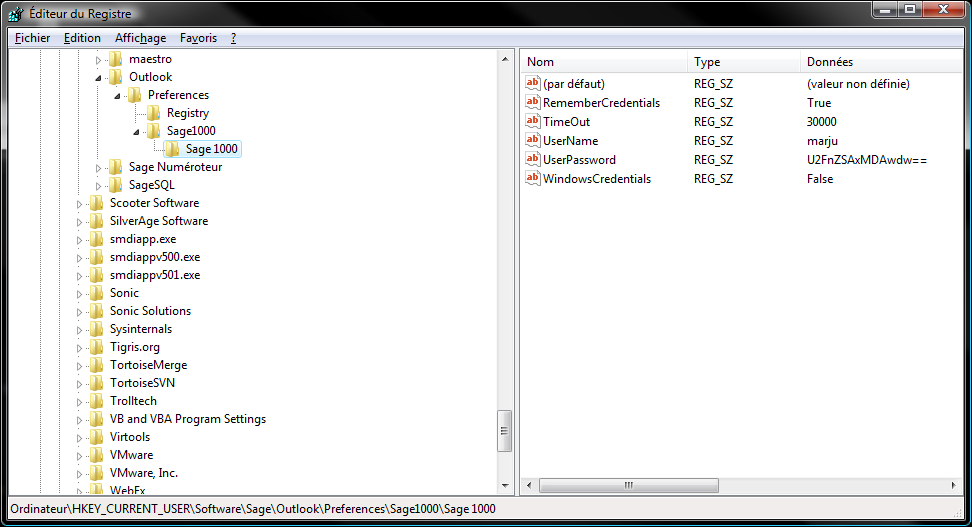Select the Sonic key label
Viewport: 972px width, 527px height.
pyautogui.click(x=125, y=293)
